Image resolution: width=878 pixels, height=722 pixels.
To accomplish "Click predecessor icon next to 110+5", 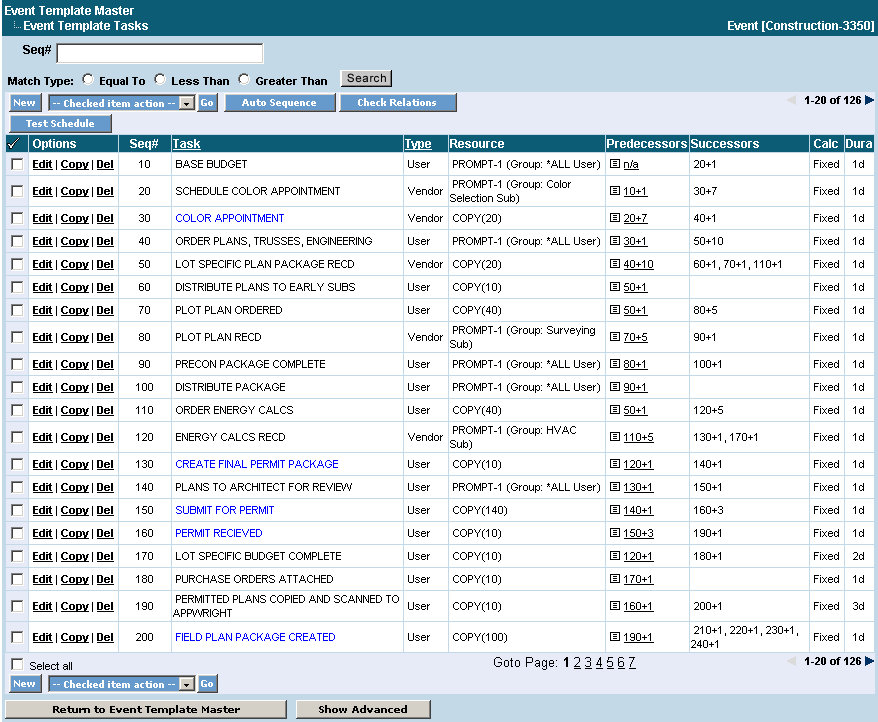I will [615, 438].
